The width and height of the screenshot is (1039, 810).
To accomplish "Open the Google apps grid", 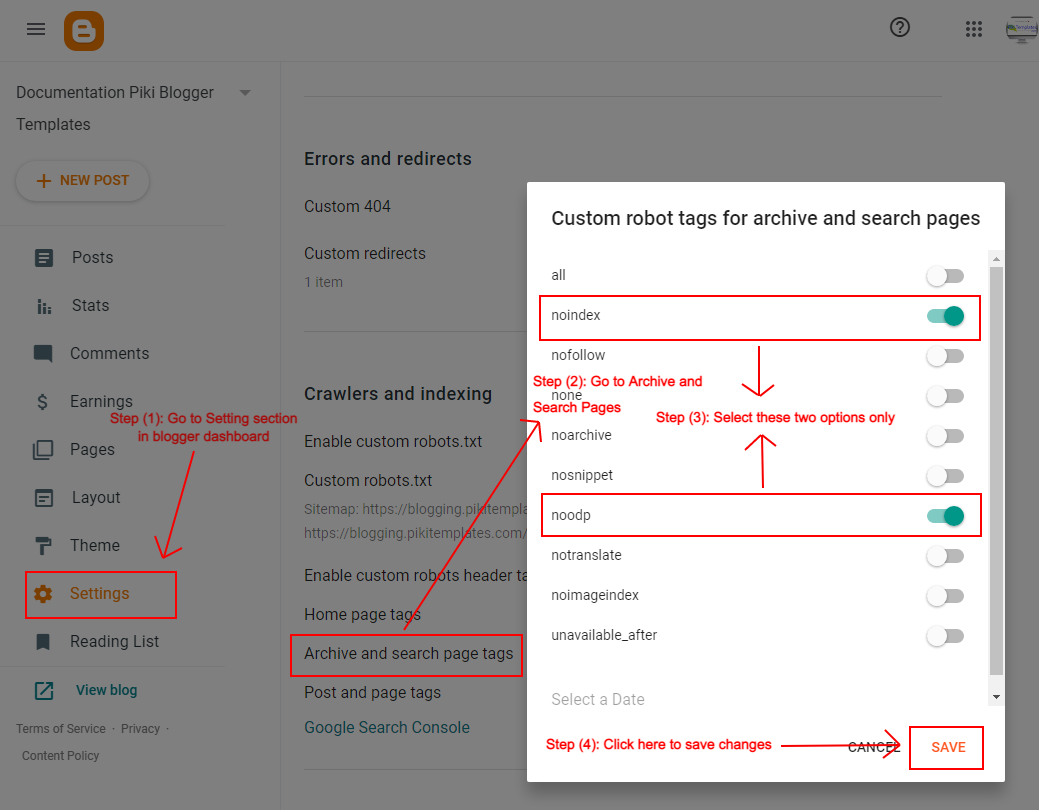I will pyautogui.click(x=973, y=29).
